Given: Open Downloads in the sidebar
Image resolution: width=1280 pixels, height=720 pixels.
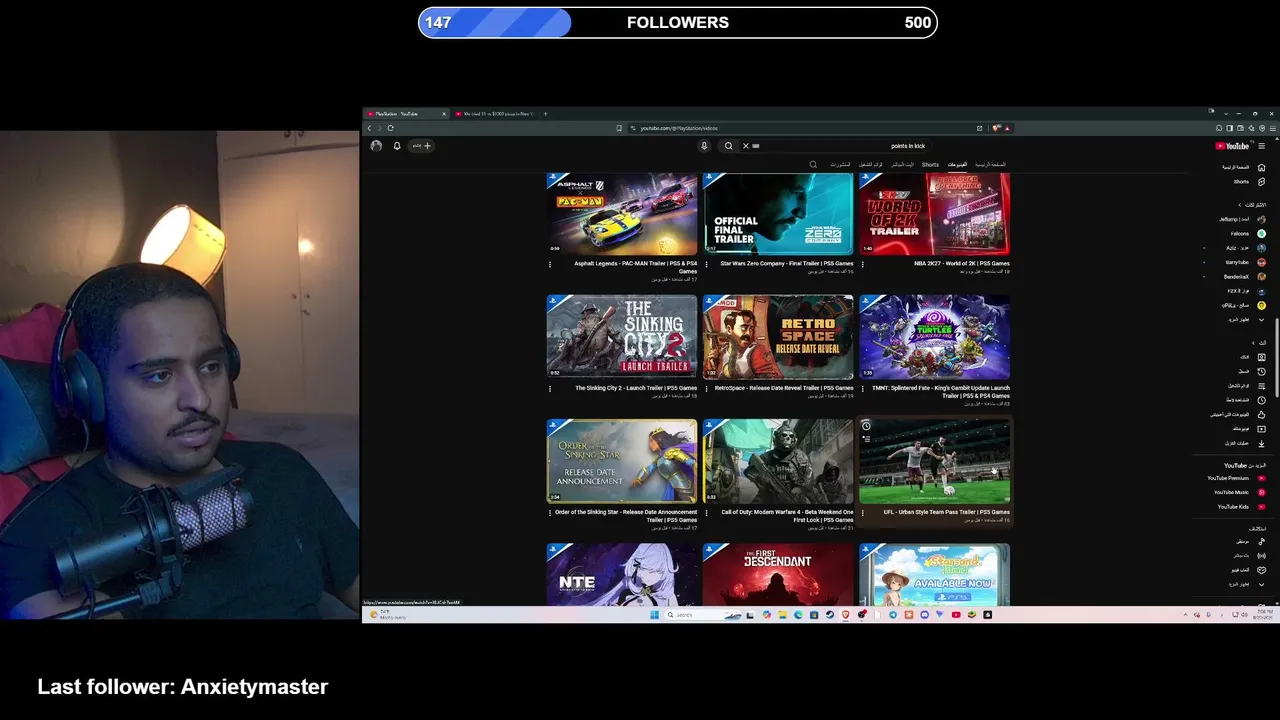Looking at the screenshot, I should [x=1246, y=443].
